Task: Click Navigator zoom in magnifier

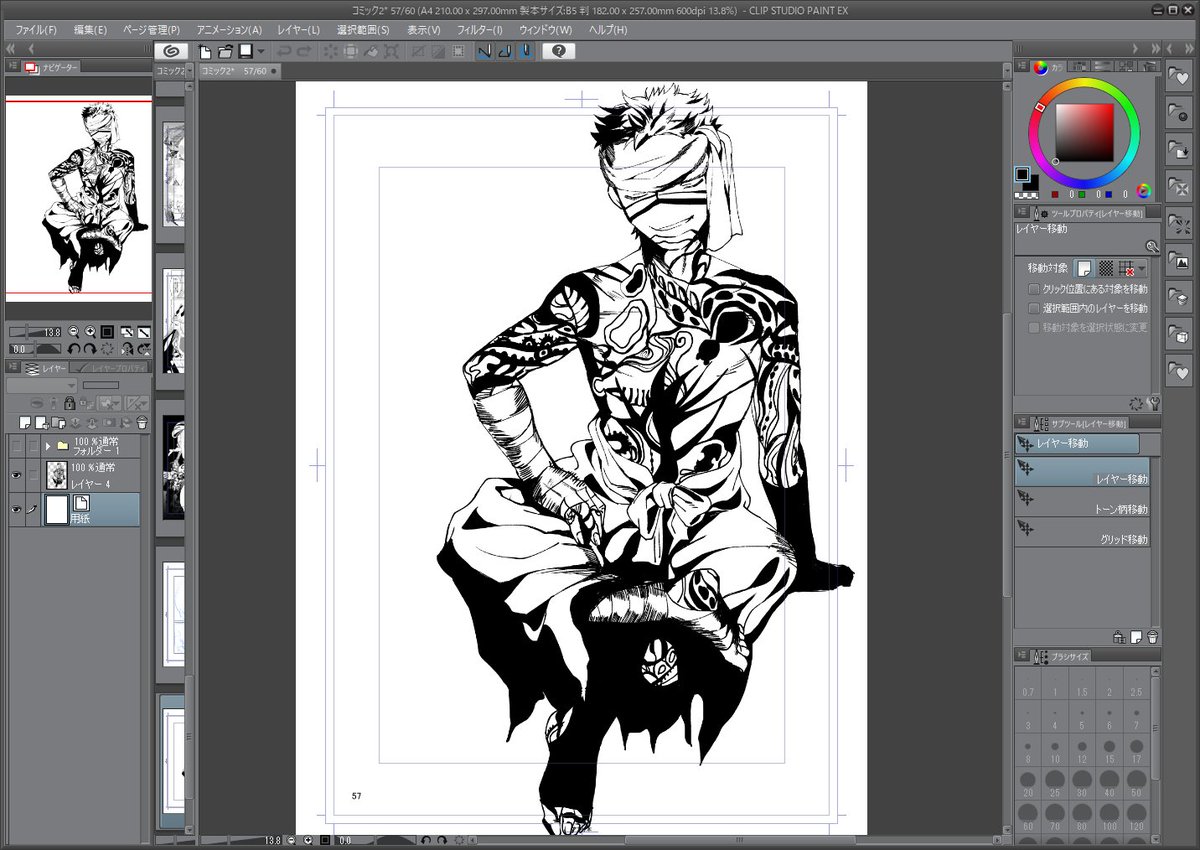Action: [x=90, y=331]
